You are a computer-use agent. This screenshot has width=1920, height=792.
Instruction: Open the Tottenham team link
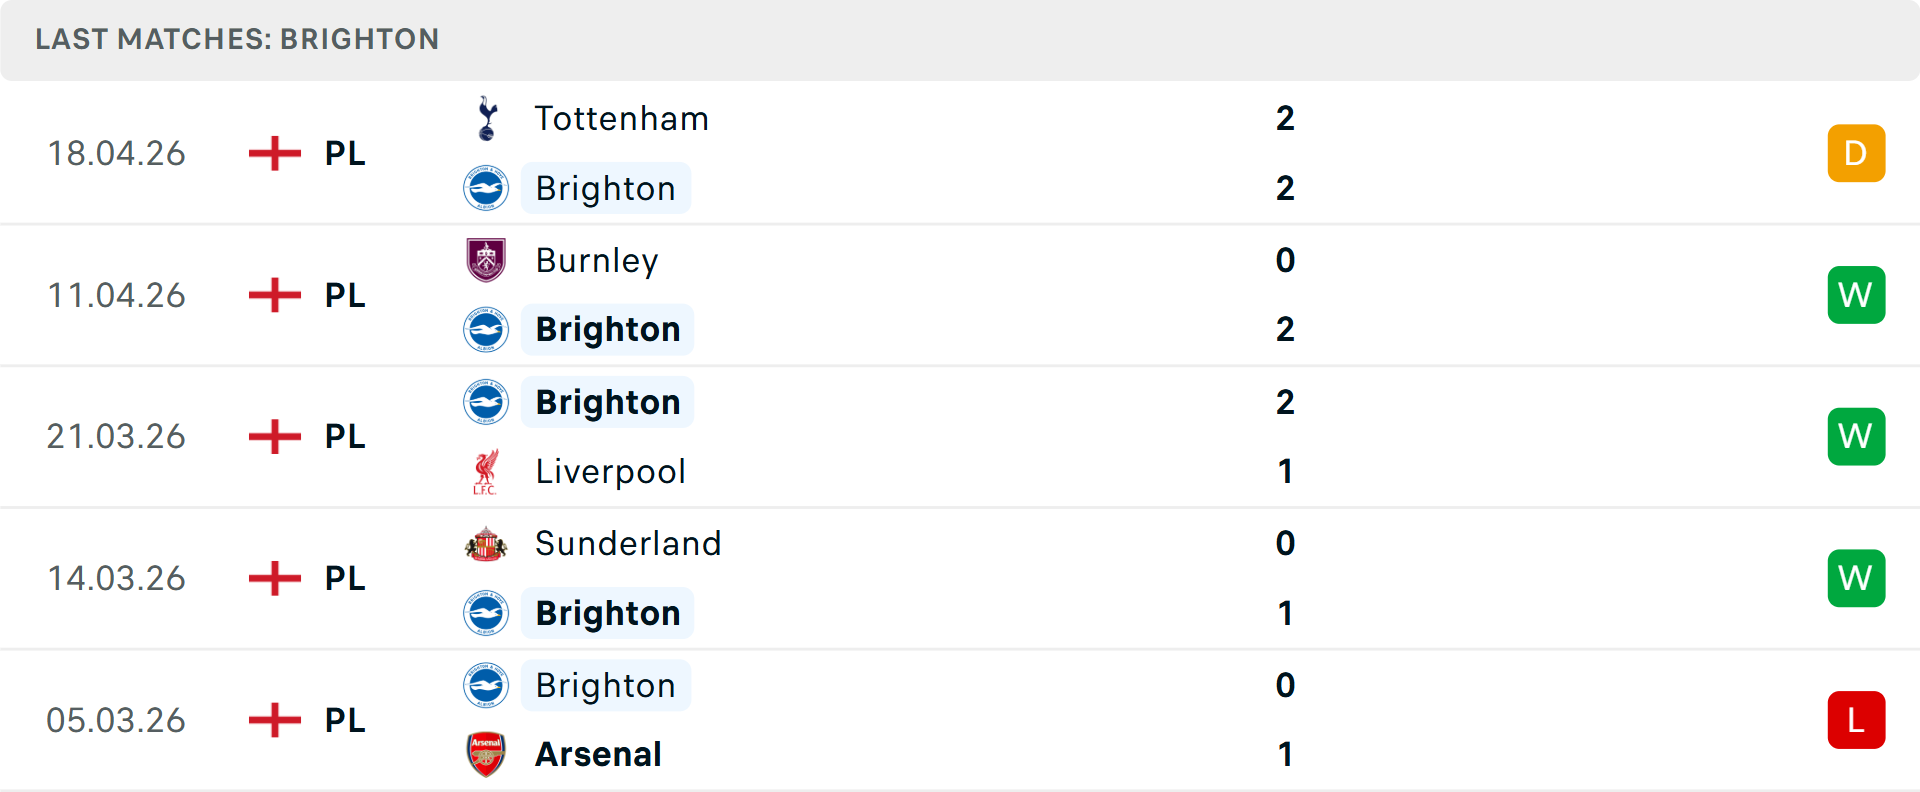(x=622, y=119)
